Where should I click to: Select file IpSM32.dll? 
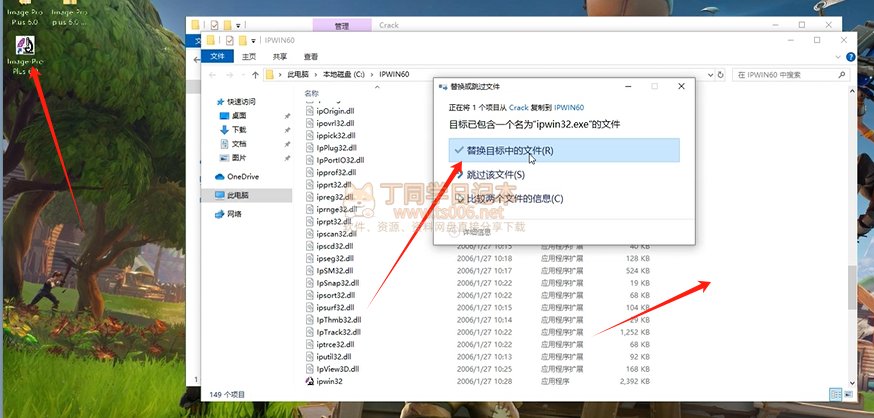pos(333,270)
